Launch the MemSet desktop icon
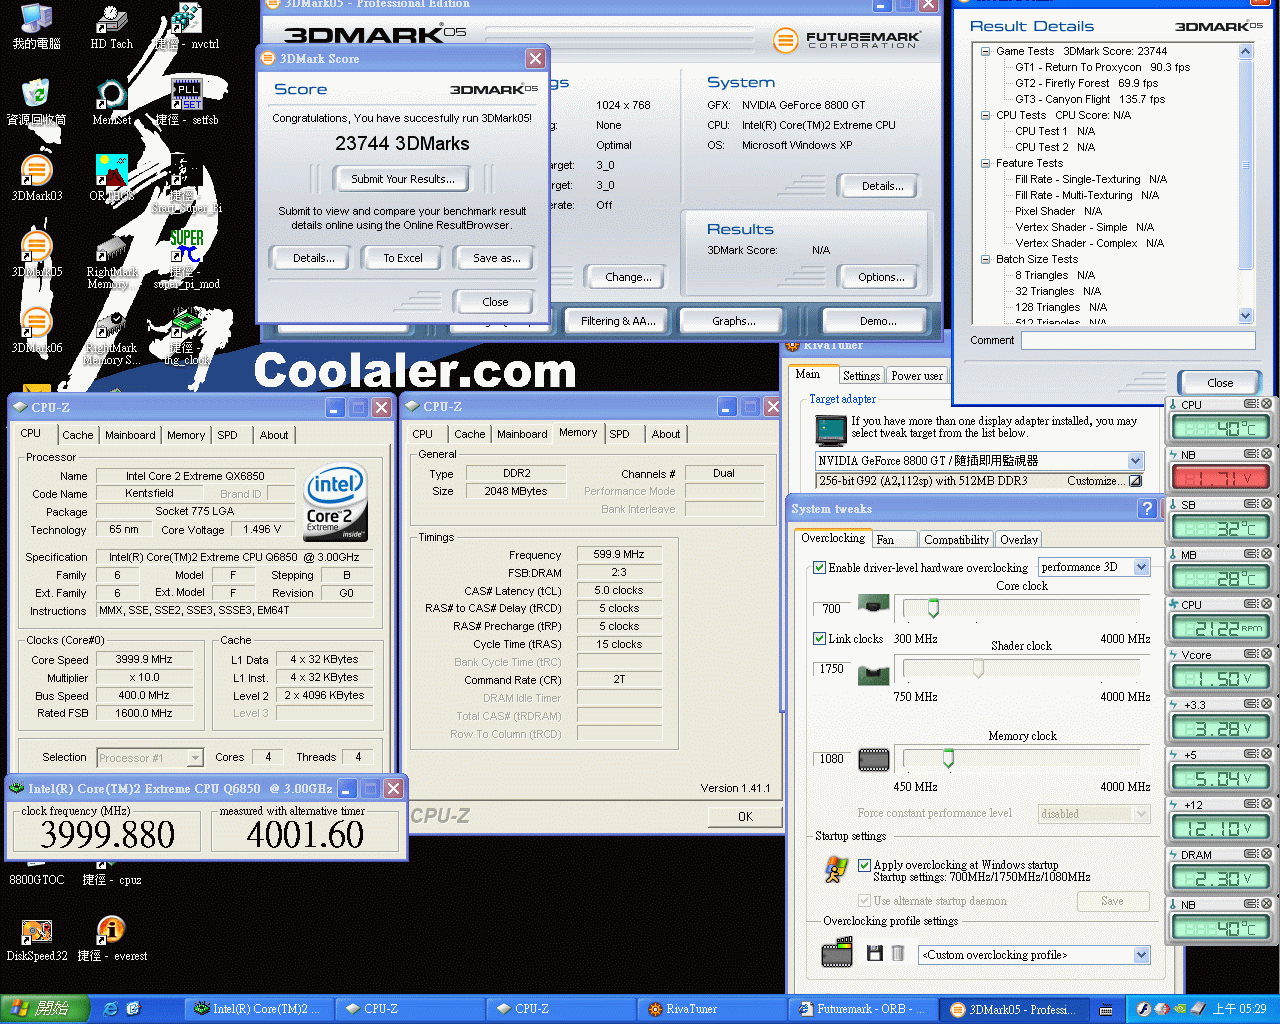Viewport: 1280px width, 1024px height. click(111, 101)
